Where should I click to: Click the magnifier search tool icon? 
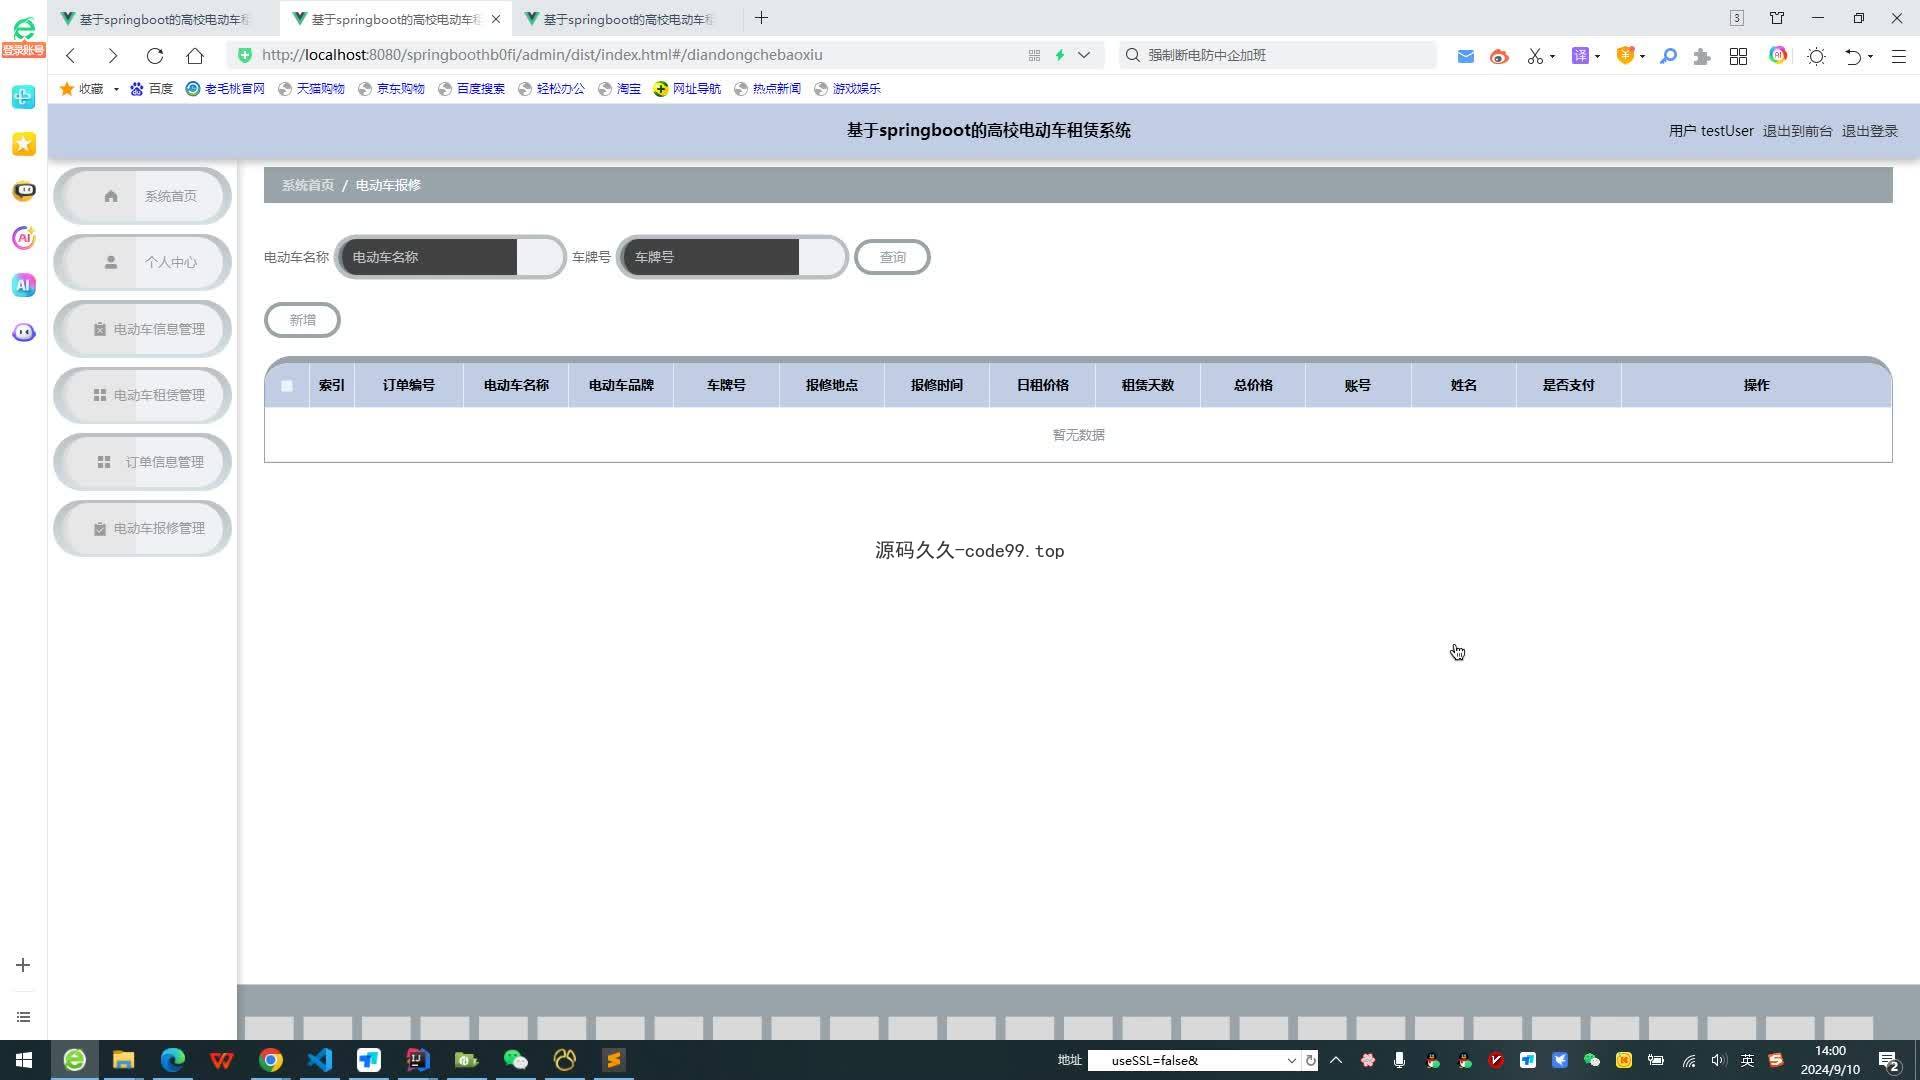pos(1668,56)
